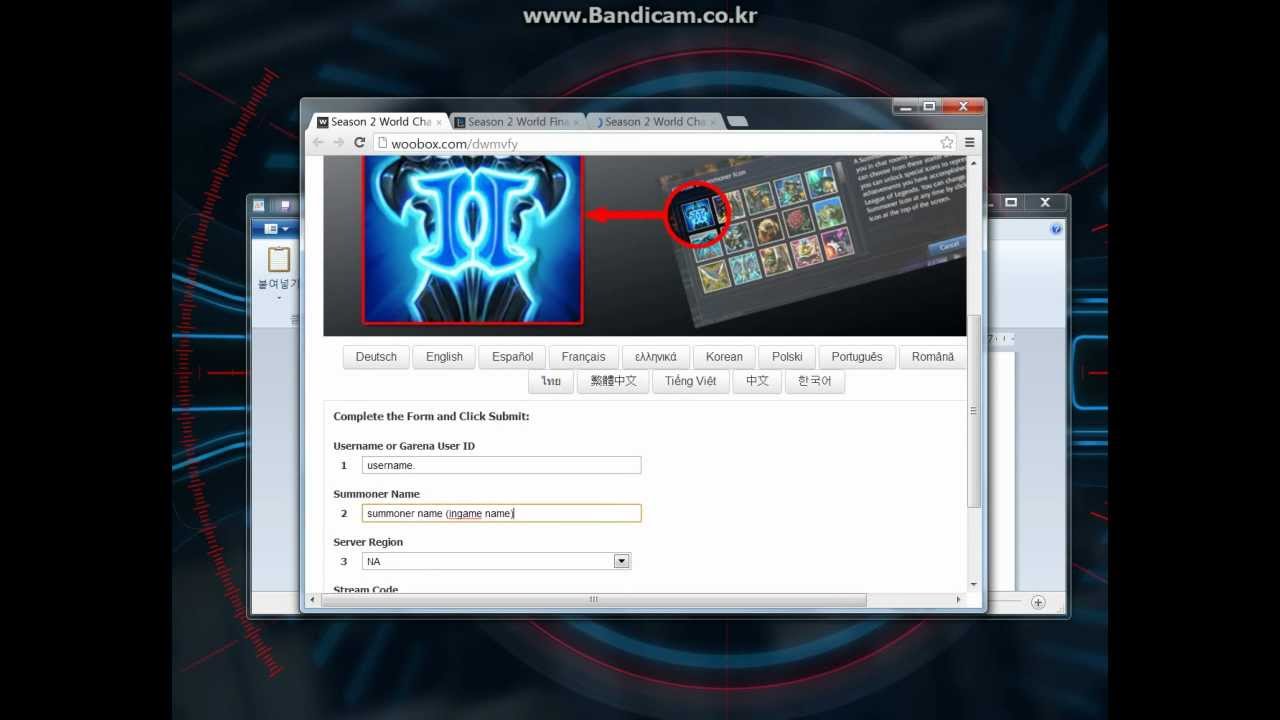The width and height of the screenshot is (1280, 720).
Task: Click the favicon on the second tab
Action: (x=460, y=121)
